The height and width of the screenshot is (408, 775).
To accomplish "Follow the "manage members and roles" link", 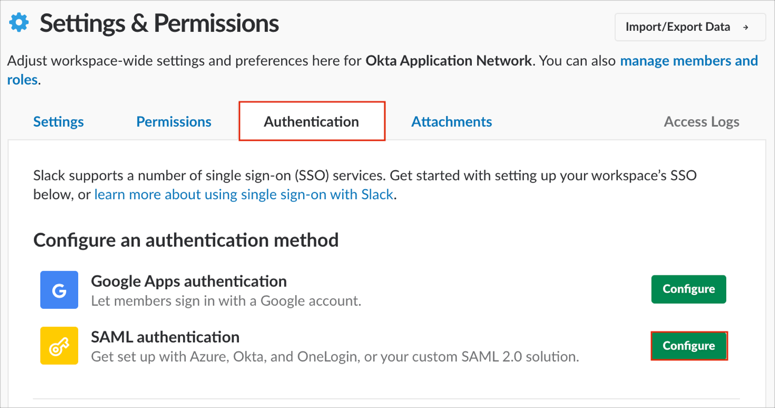I will [688, 61].
